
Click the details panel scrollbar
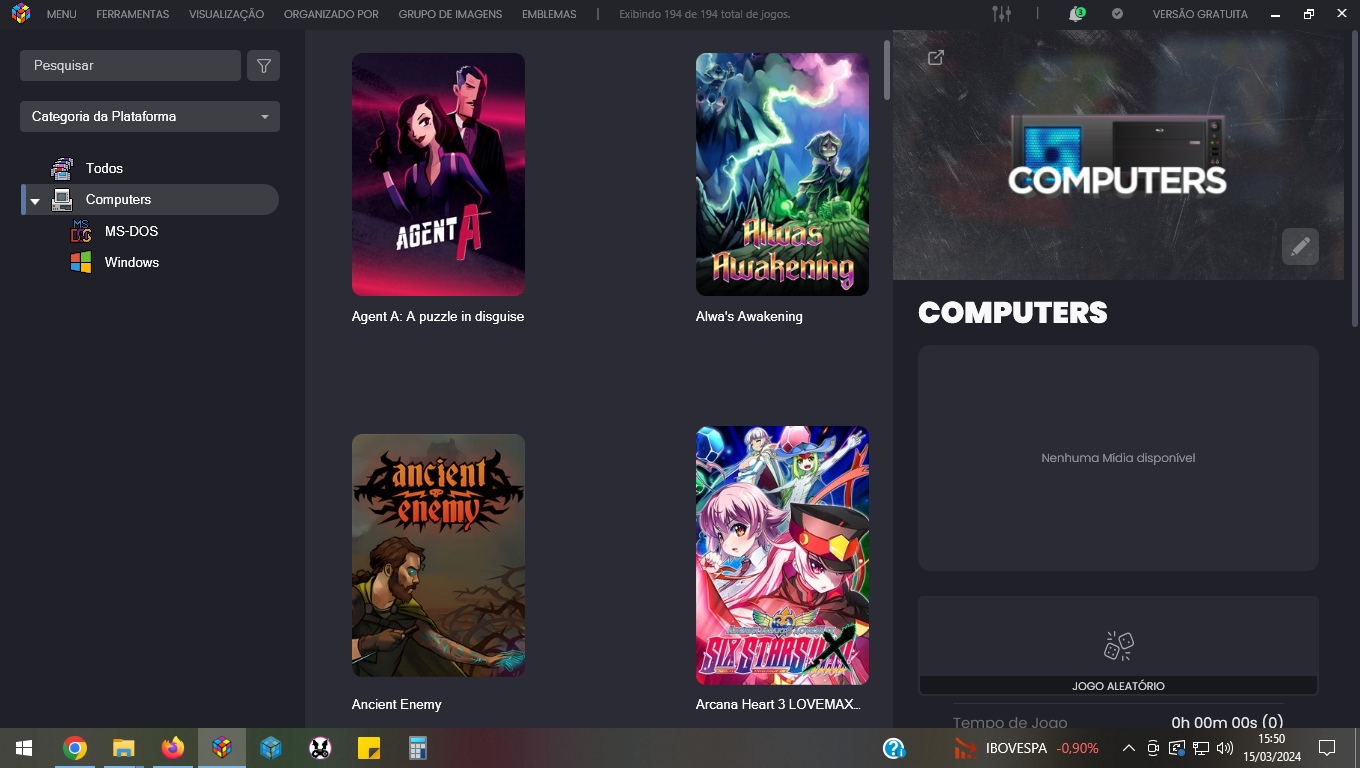pos(1355,180)
